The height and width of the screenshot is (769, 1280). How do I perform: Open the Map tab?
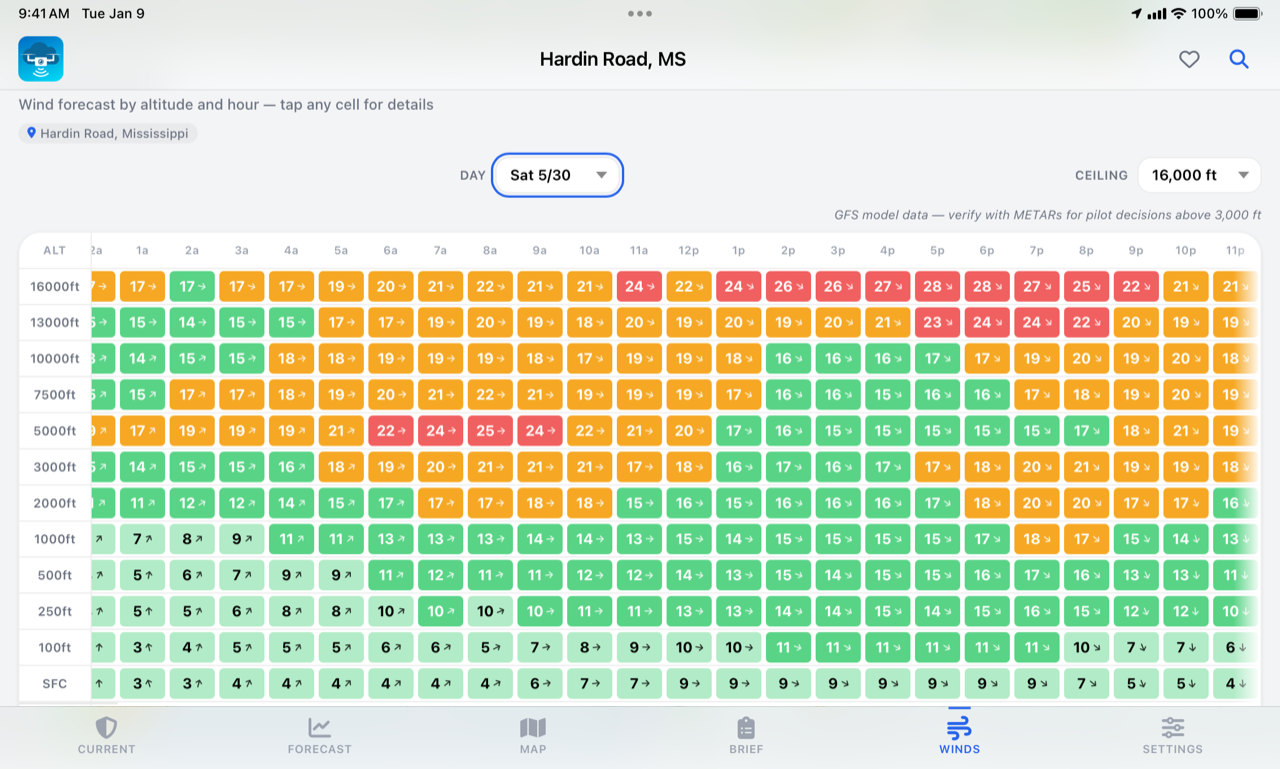(533, 735)
